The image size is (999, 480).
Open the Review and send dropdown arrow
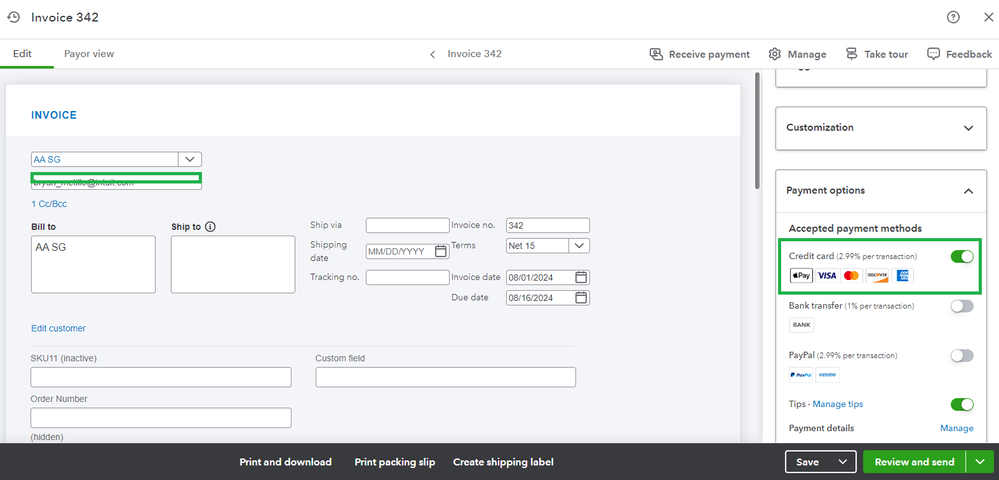978,462
